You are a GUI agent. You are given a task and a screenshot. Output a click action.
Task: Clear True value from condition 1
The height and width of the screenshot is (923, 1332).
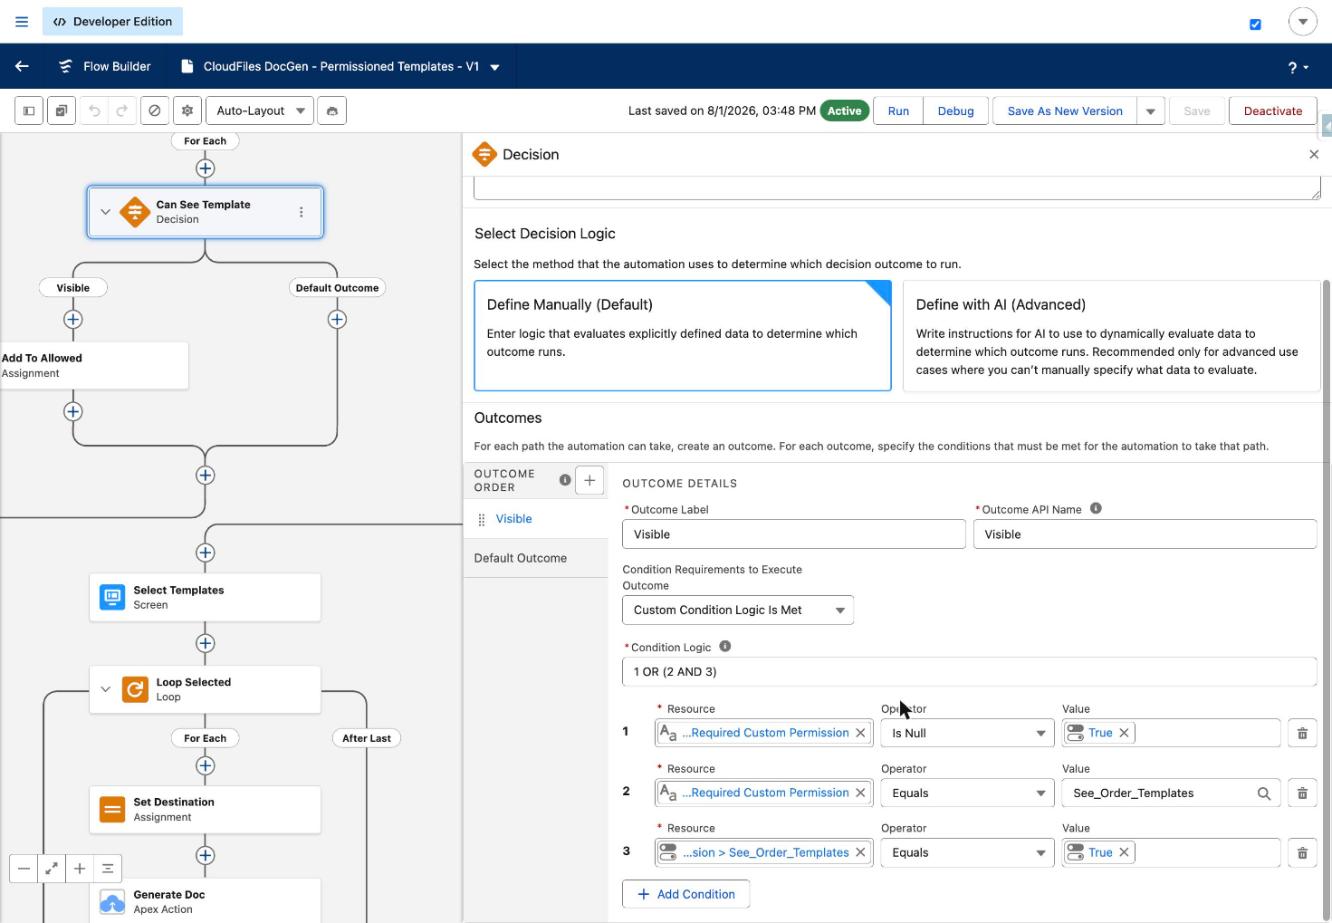[x=1124, y=733]
